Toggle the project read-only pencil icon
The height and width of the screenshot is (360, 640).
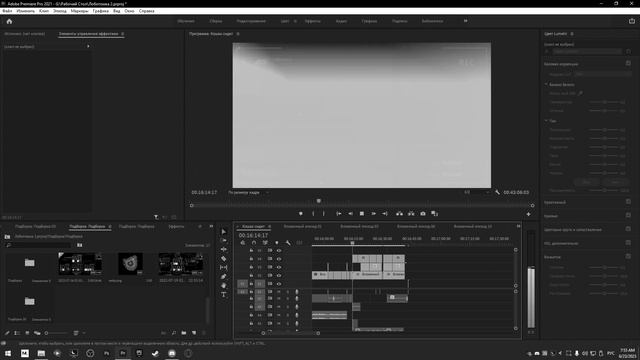point(7,333)
